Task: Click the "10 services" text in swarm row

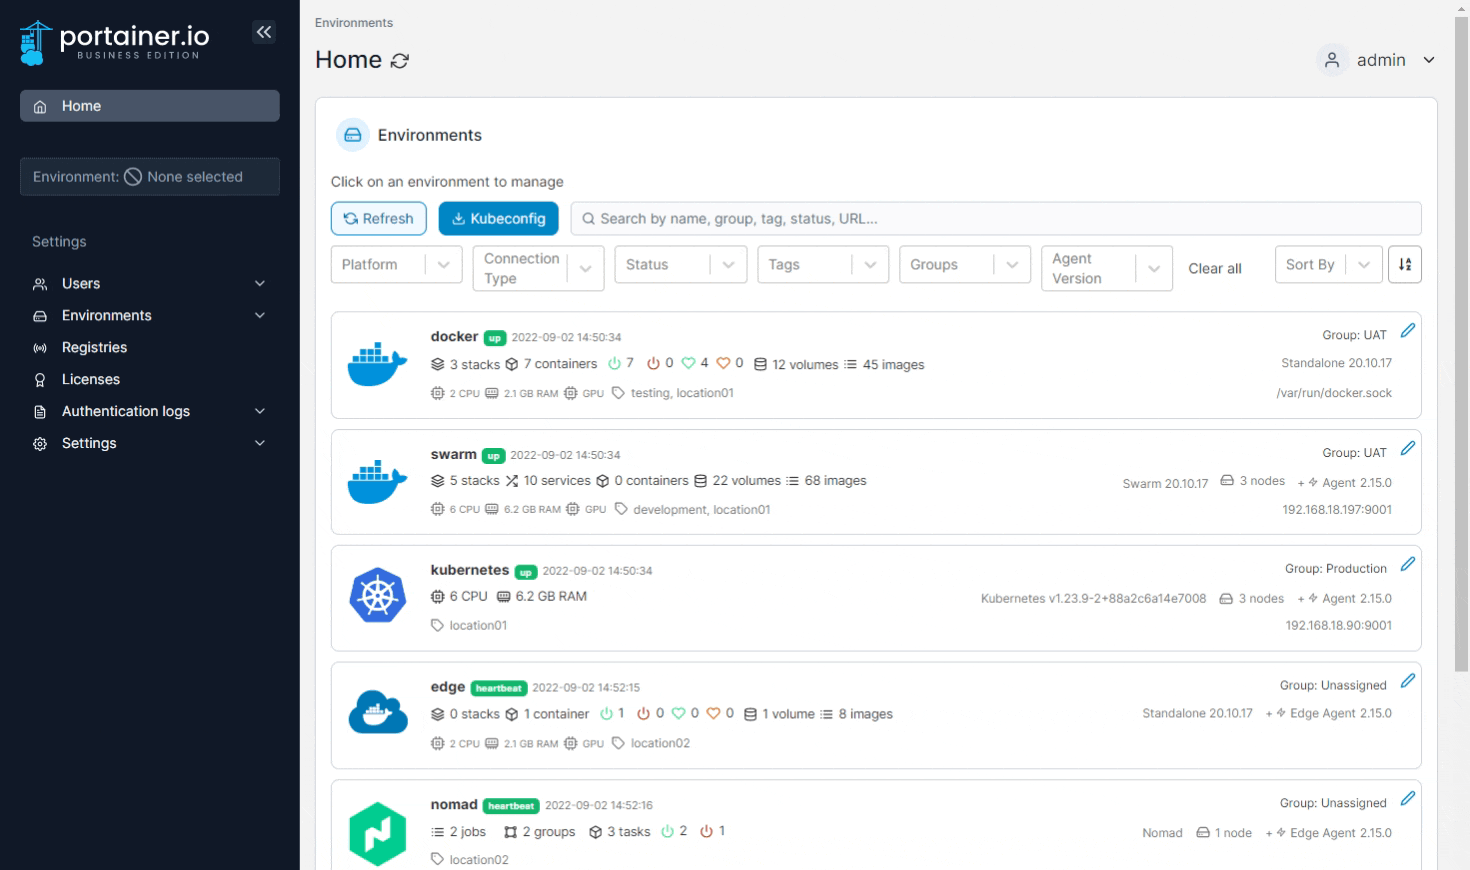Action: (557, 481)
